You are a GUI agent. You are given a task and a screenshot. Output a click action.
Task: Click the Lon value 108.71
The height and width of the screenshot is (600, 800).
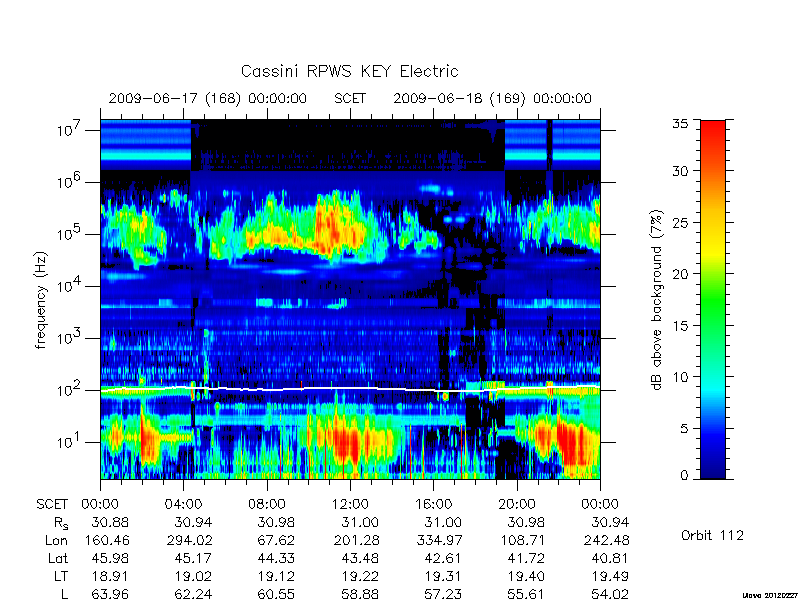coord(521,540)
